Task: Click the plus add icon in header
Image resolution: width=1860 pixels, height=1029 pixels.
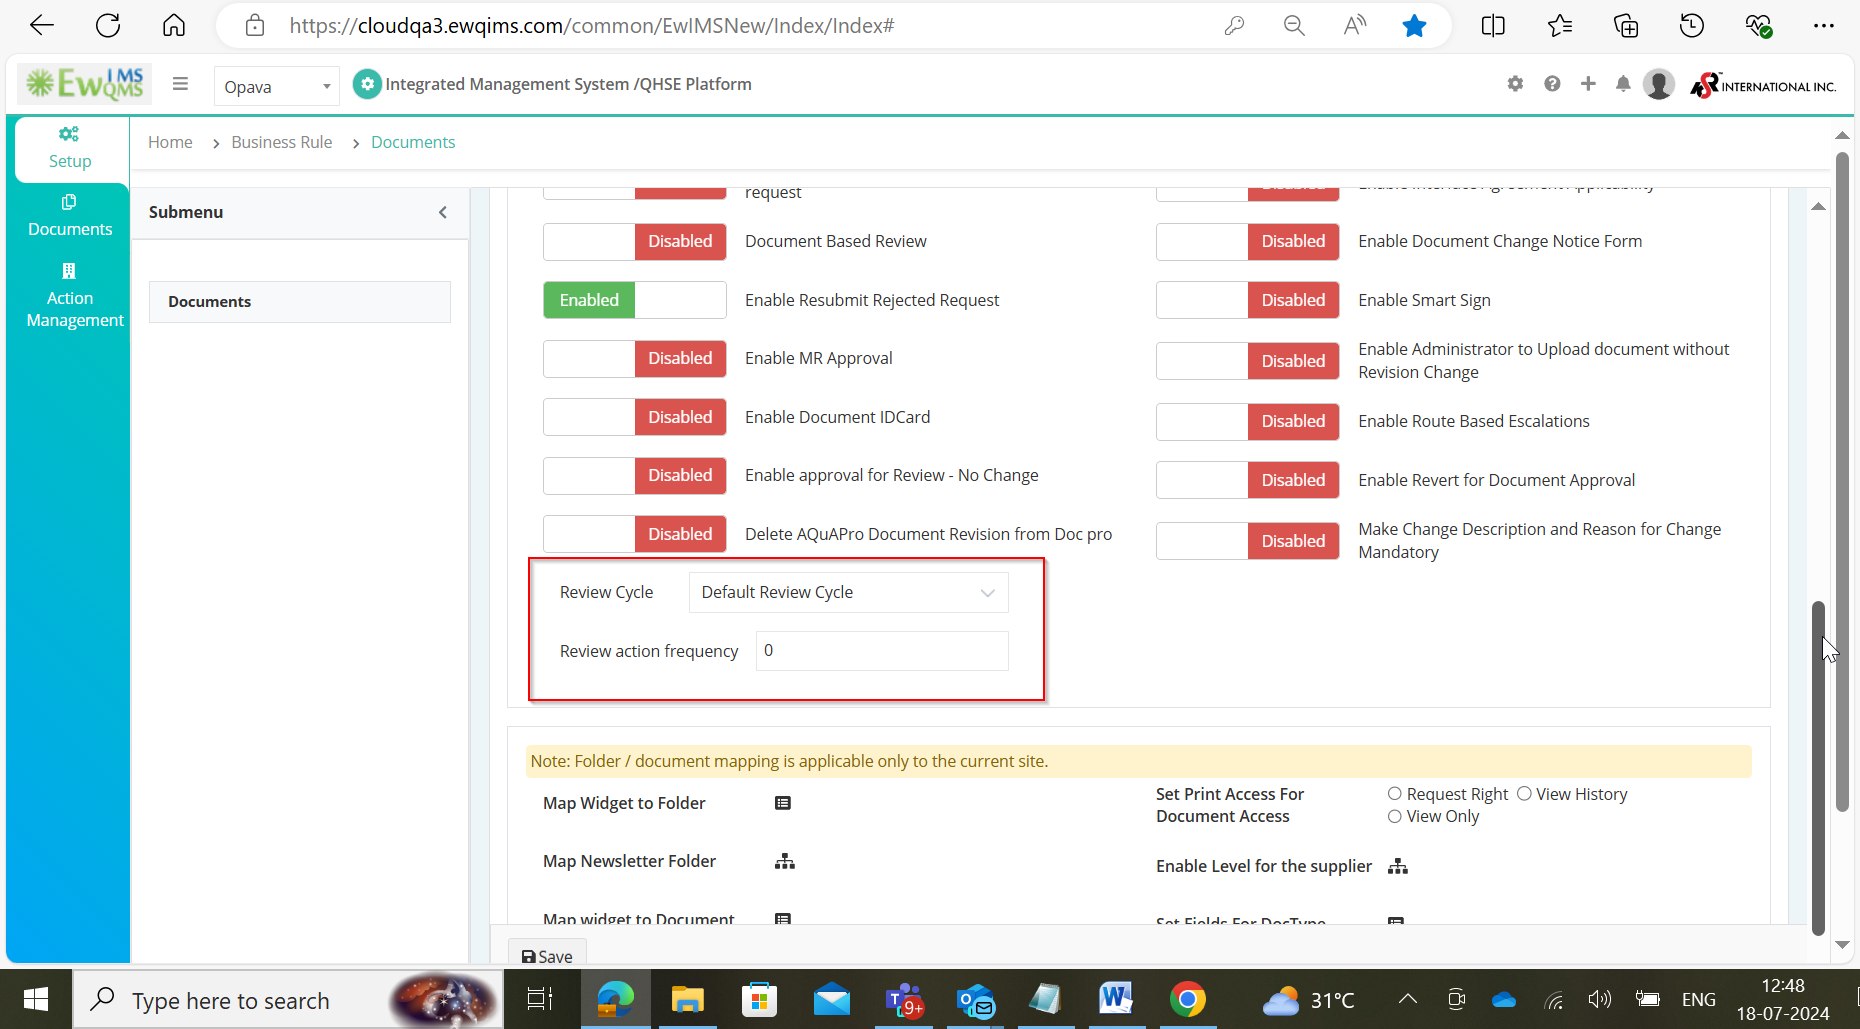Action: tap(1588, 84)
